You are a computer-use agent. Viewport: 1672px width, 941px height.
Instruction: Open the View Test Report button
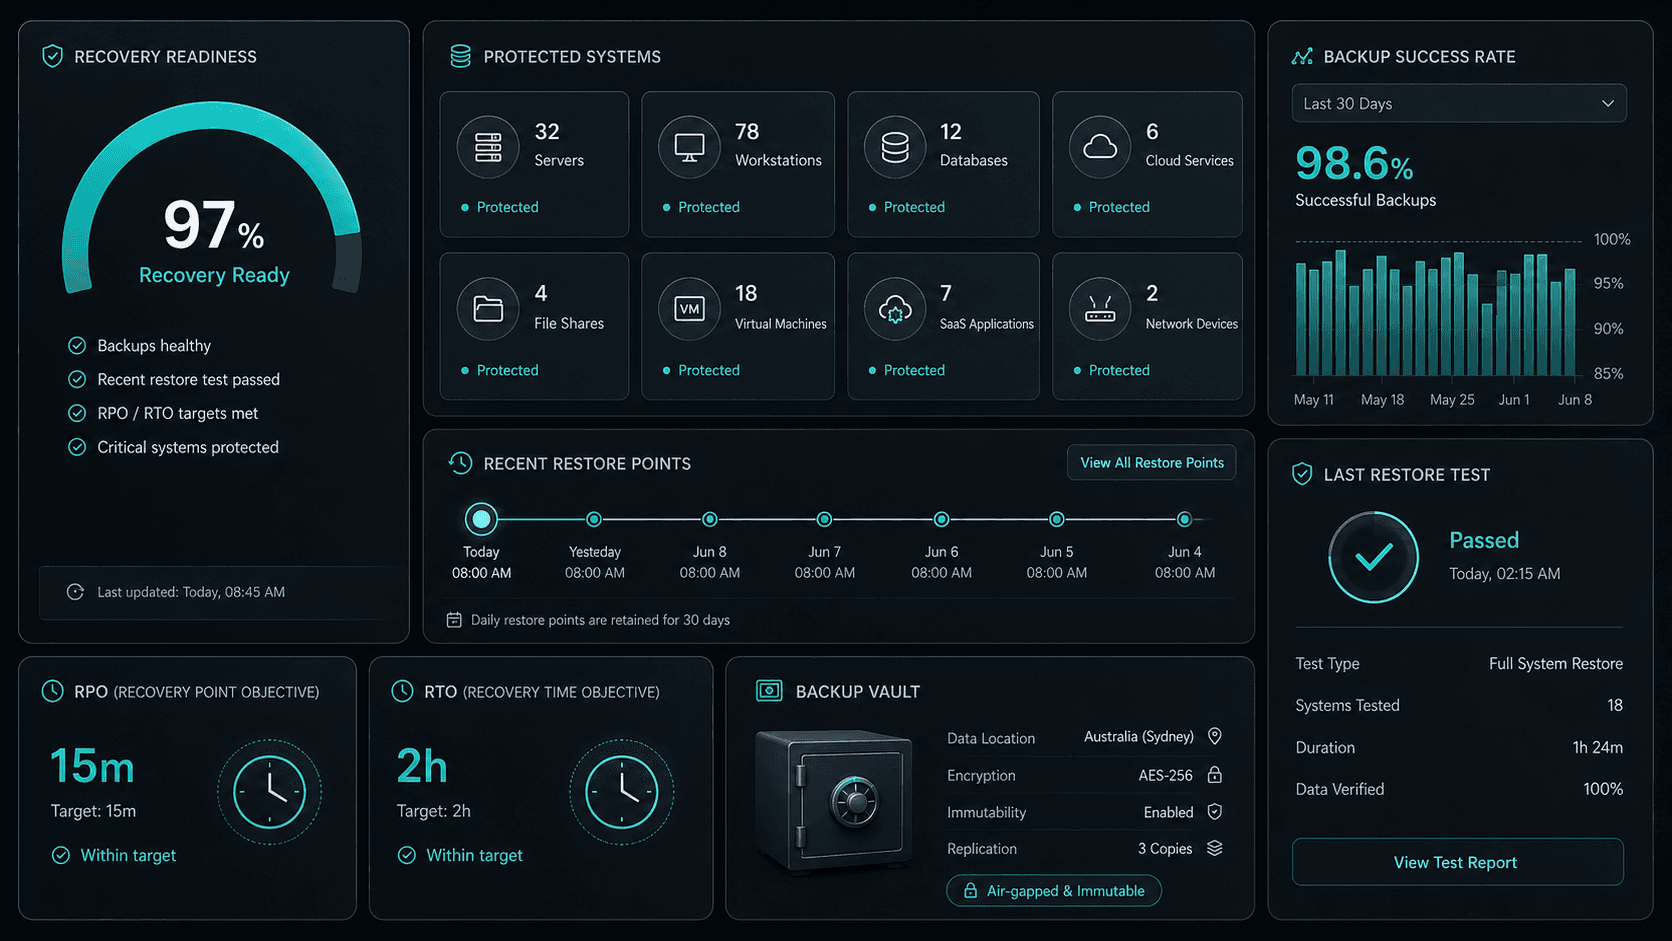point(1457,862)
